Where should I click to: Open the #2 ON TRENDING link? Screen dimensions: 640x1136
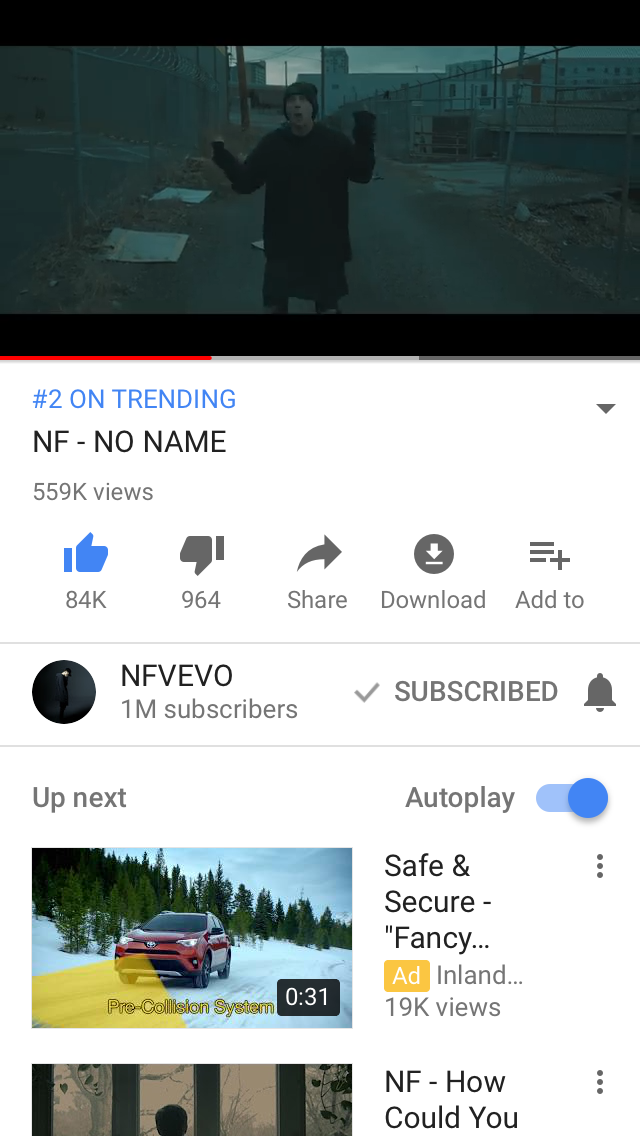(x=134, y=399)
